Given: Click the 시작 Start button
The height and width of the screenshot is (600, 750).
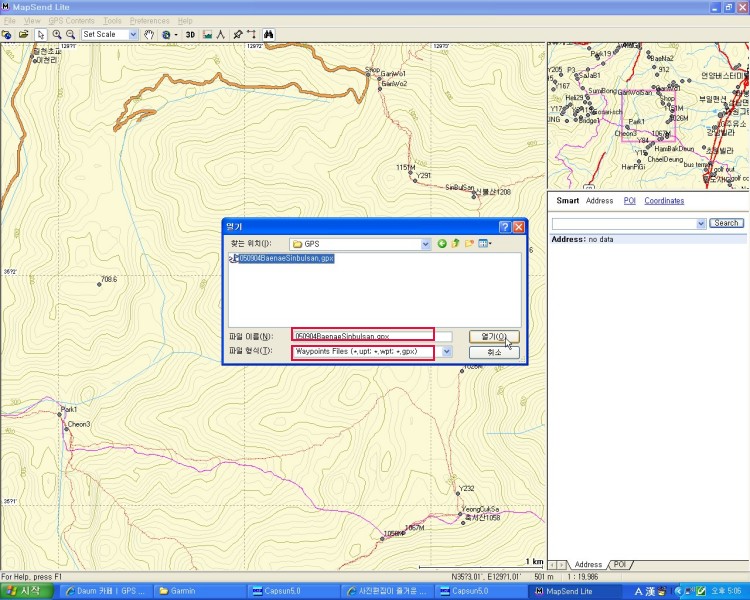Looking at the screenshot, I should pyautogui.click(x=26, y=591).
